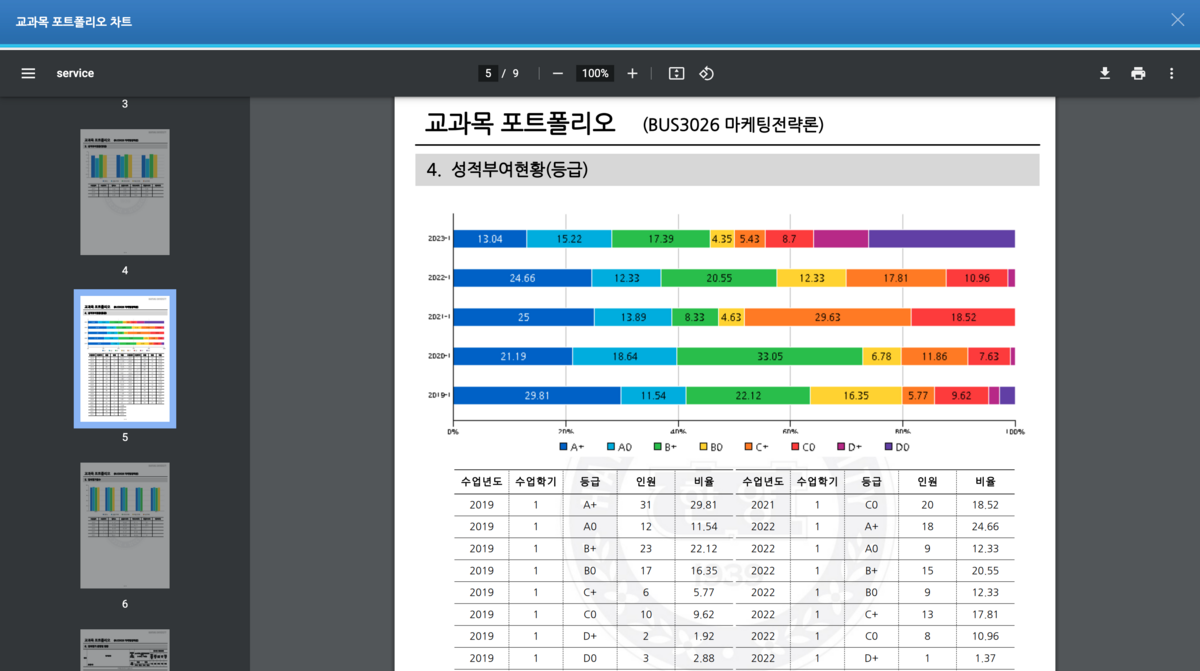The height and width of the screenshot is (671, 1200).
Task: Rotate the document counterclockwise
Action: point(706,73)
